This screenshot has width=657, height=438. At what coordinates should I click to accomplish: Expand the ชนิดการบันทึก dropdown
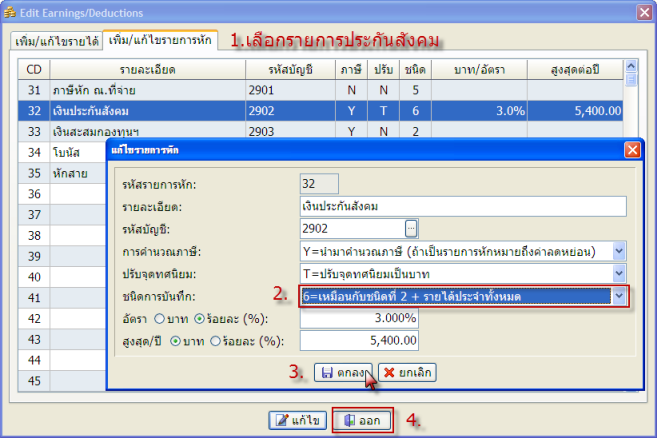pyautogui.click(x=619, y=296)
